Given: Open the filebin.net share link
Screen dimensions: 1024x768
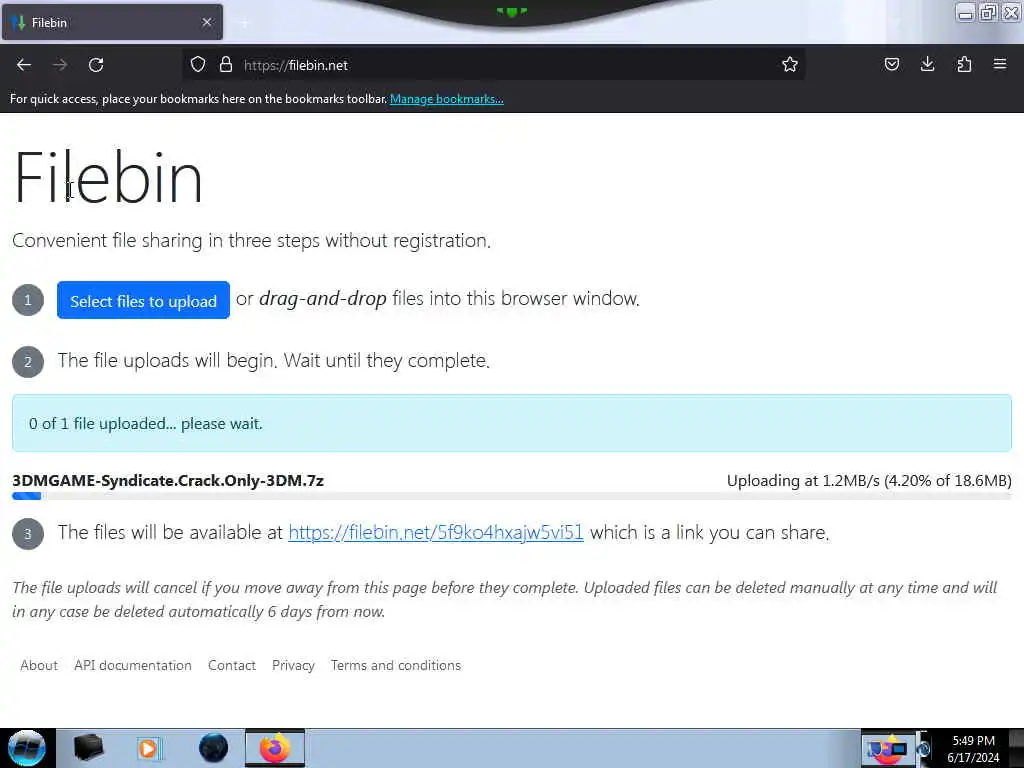Looking at the screenshot, I should (436, 532).
